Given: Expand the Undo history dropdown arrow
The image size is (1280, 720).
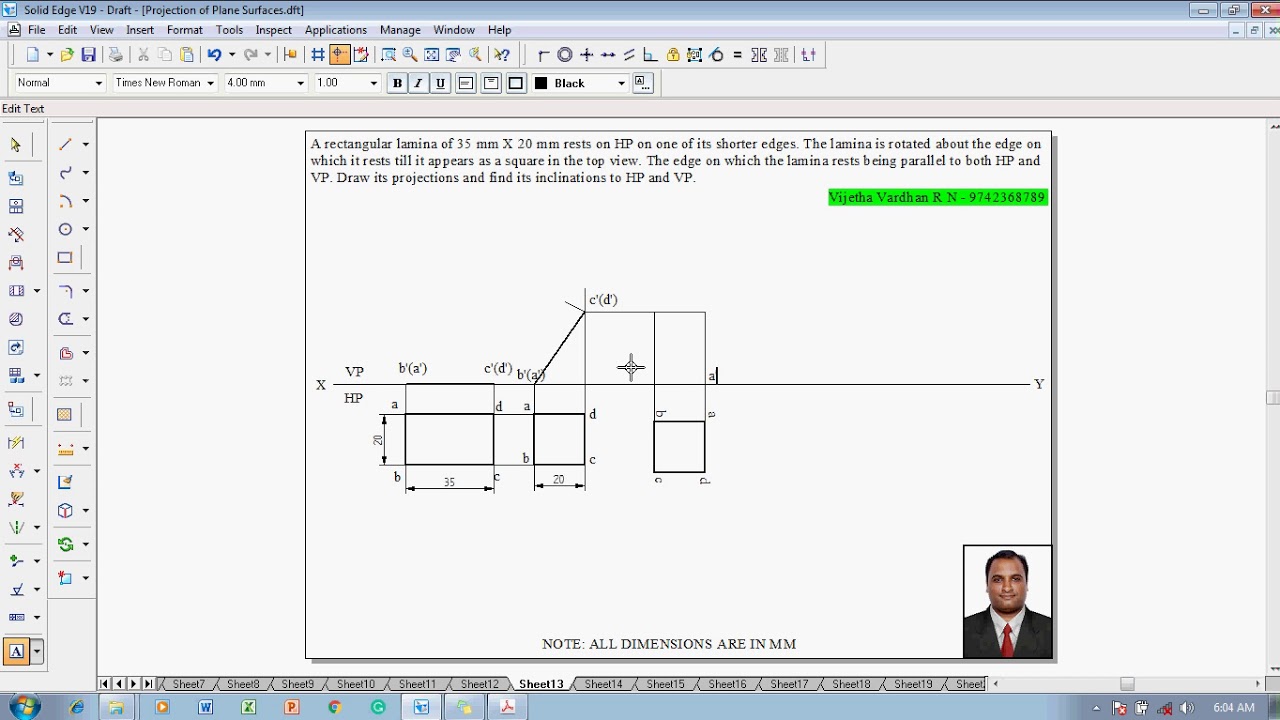Looking at the screenshot, I should (232, 55).
